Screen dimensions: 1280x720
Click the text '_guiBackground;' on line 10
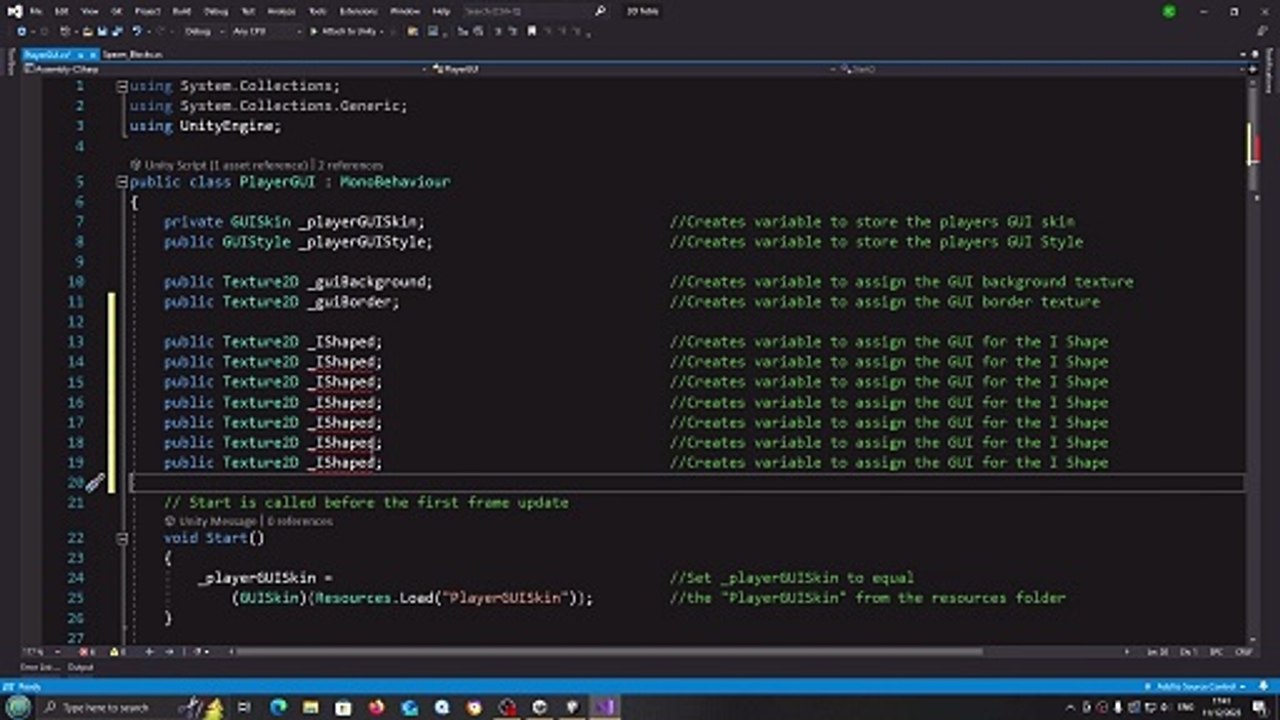[370, 282]
